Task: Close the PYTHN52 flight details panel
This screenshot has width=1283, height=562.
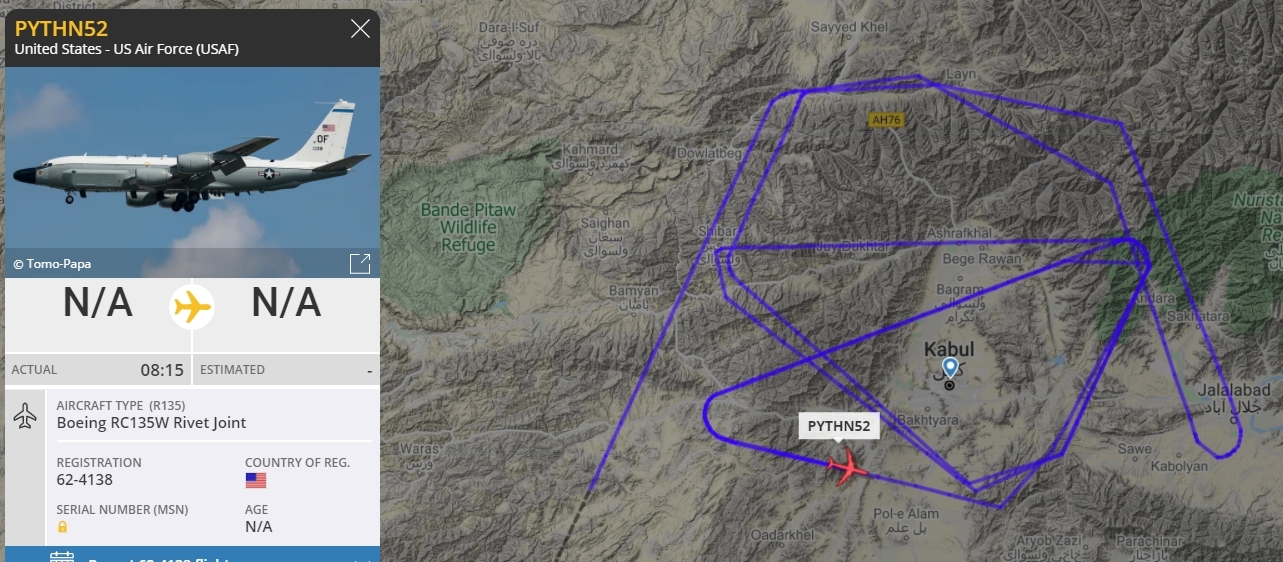Action: coord(360,28)
